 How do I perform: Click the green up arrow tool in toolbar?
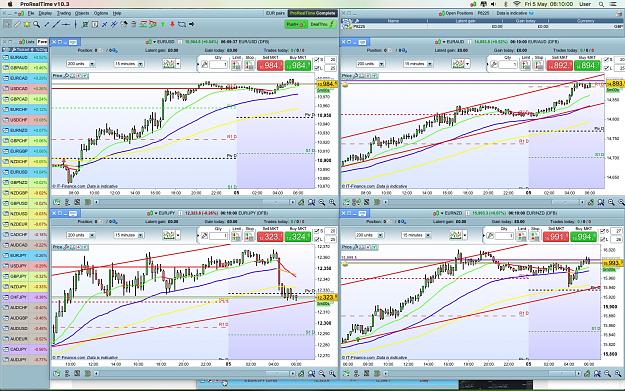point(163,24)
